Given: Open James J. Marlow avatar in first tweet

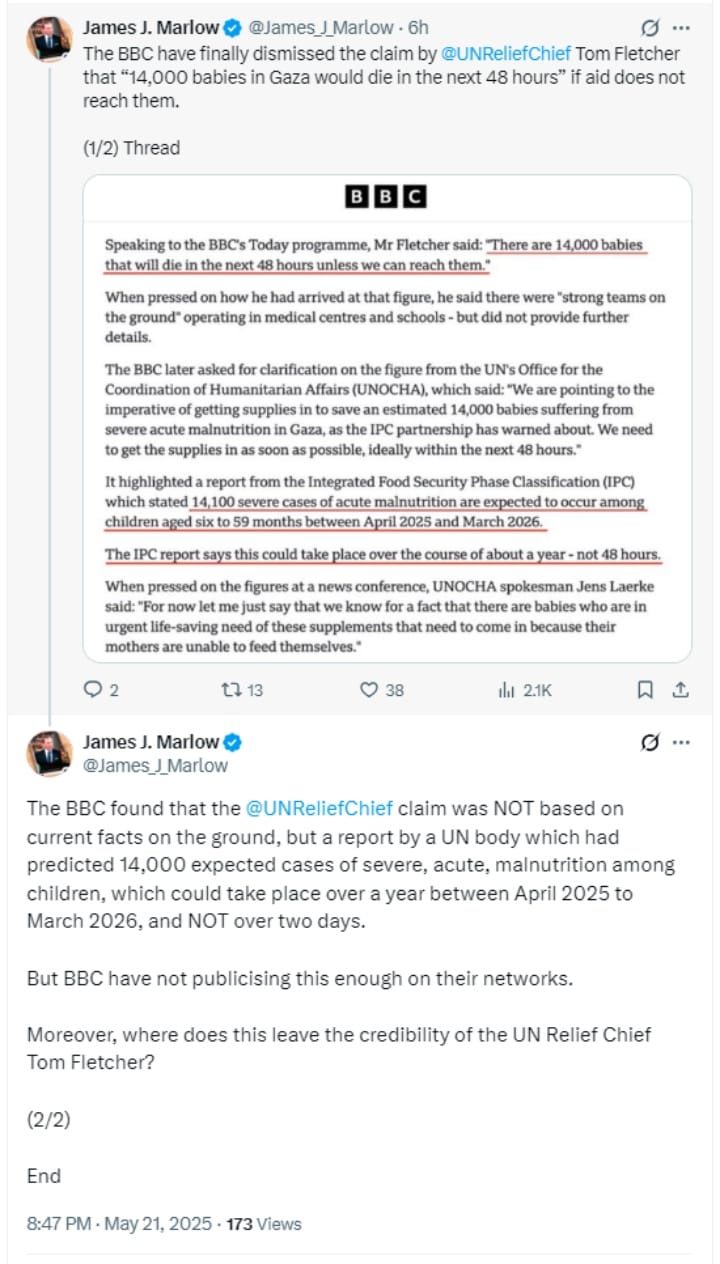Looking at the screenshot, I should pos(49,40).
